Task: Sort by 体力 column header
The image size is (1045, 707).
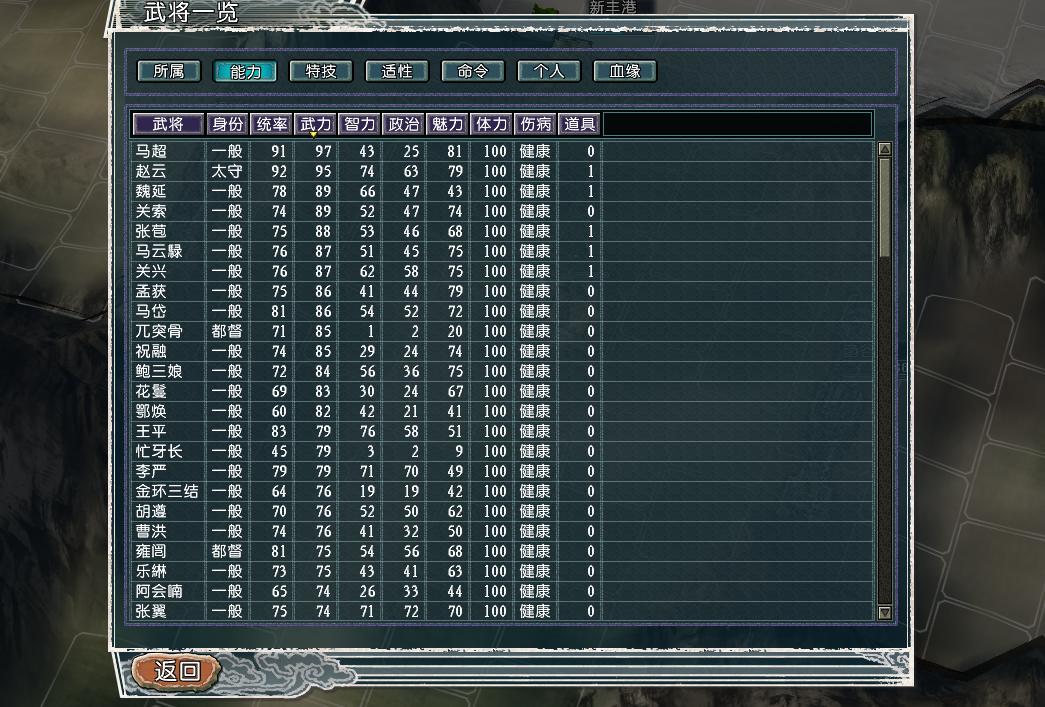Action: [491, 124]
